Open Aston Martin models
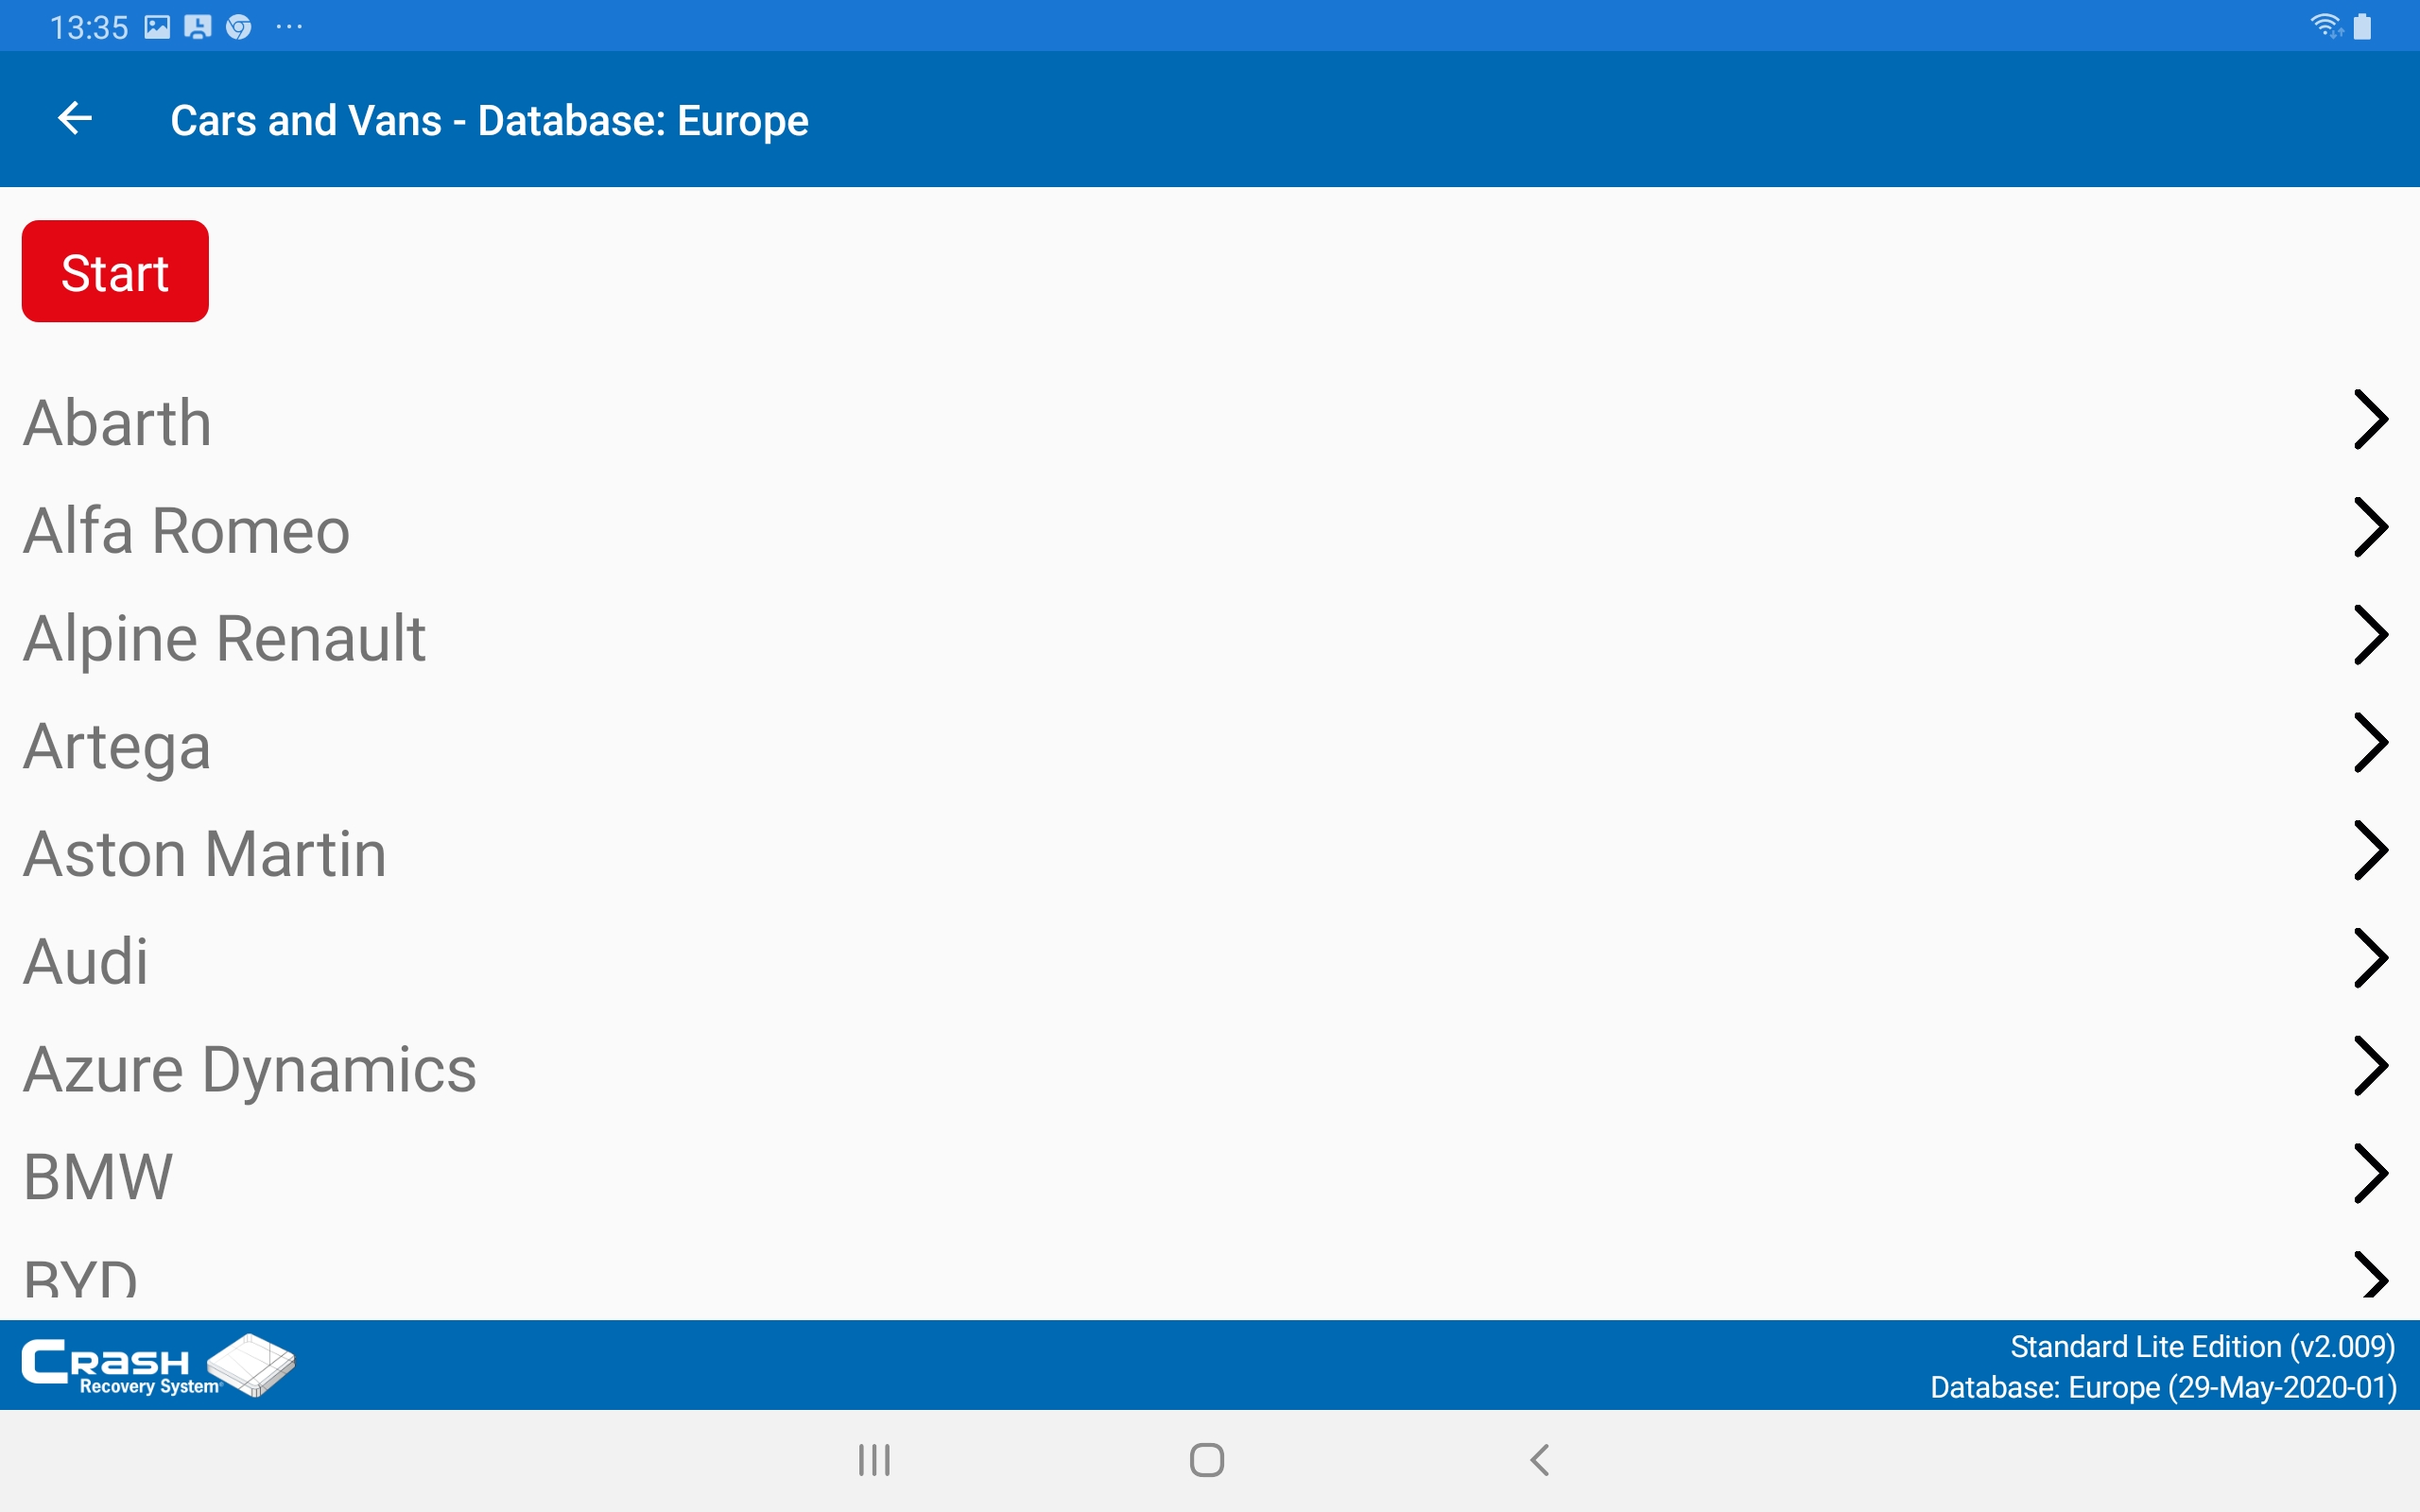This screenshot has width=2420, height=1512. [205, 854]
